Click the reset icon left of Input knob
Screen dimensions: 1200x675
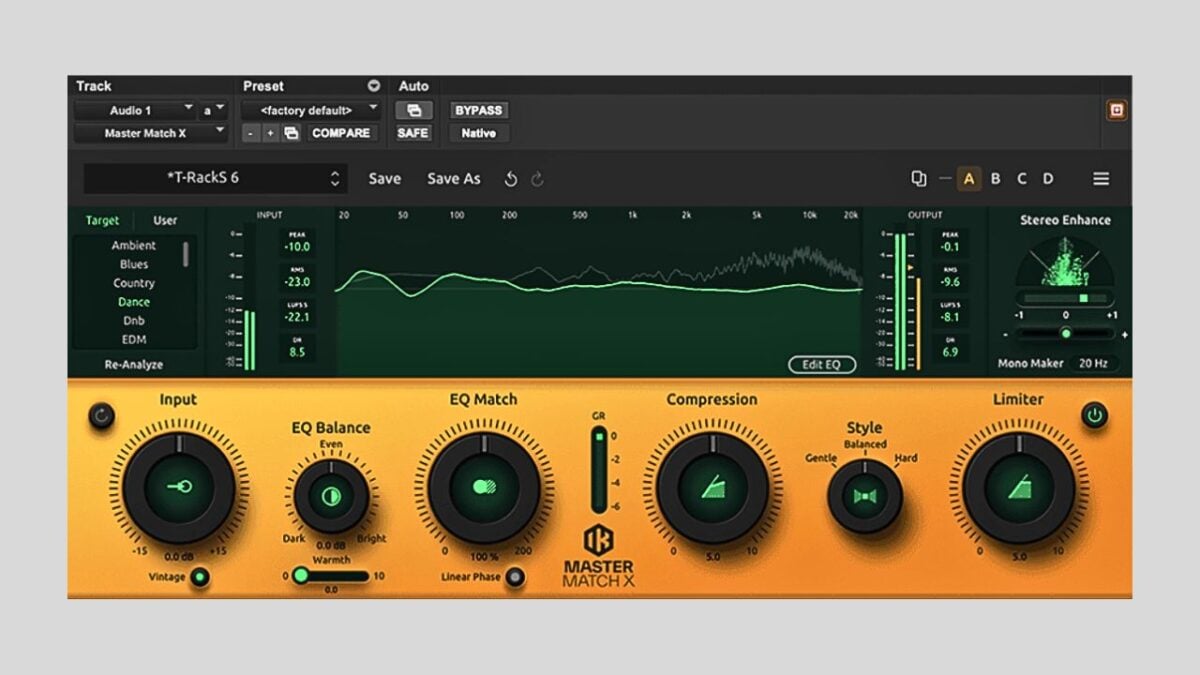tap(100, 416)
